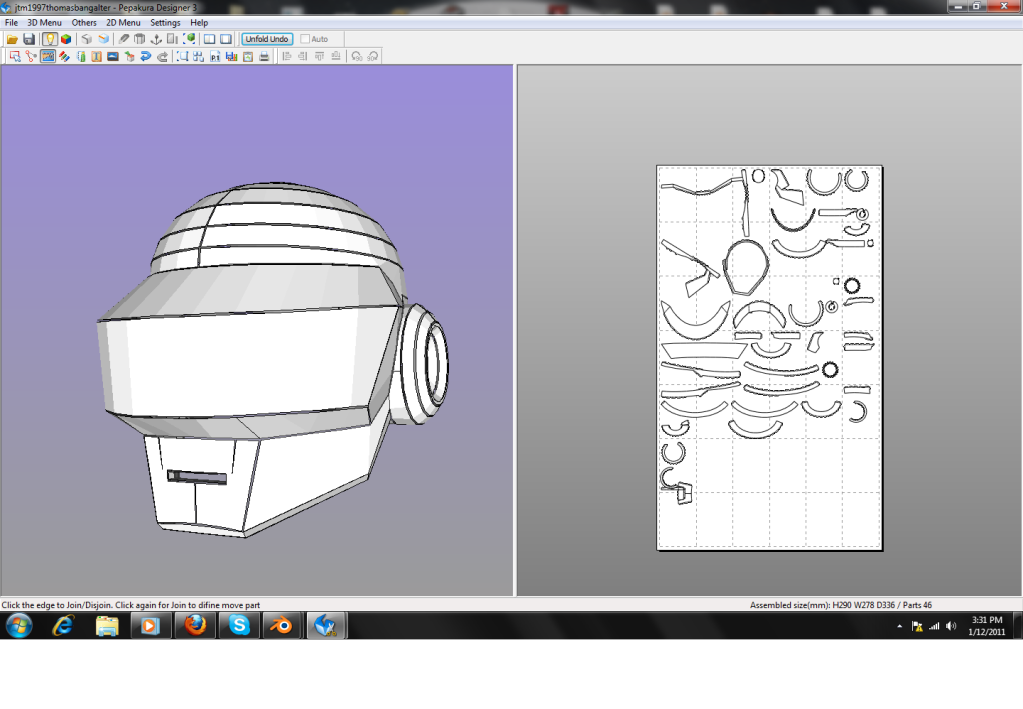The width and height of the screenshot is (1023, 709).
Task: Click the blue curved arrow icon
Action: click(x=145, y=56)
